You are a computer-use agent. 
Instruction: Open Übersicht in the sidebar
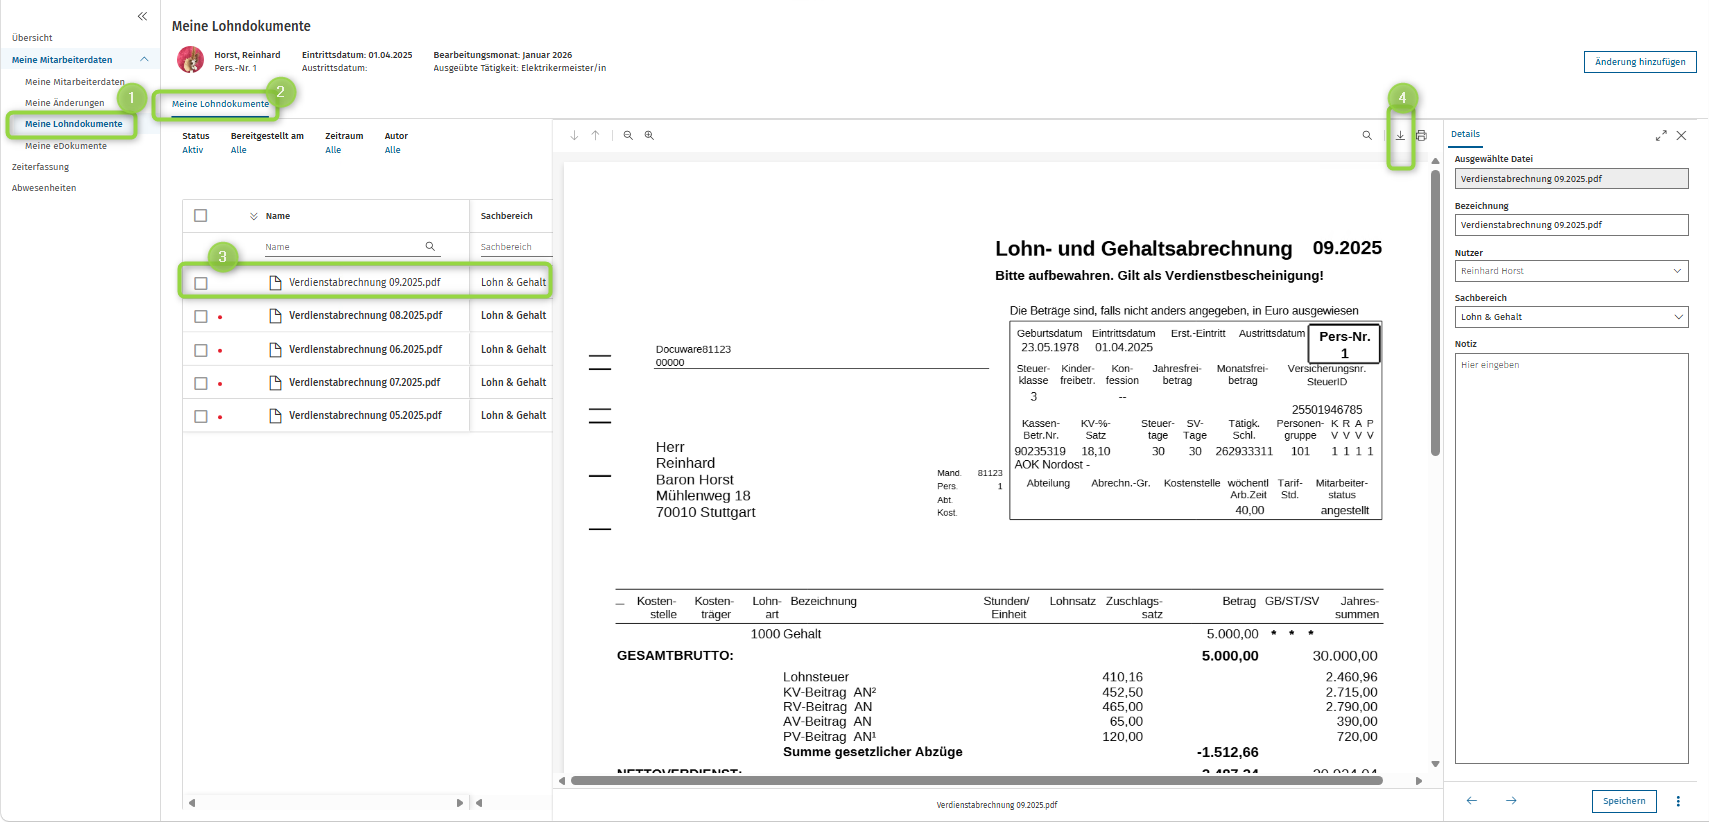coord(32,38)
